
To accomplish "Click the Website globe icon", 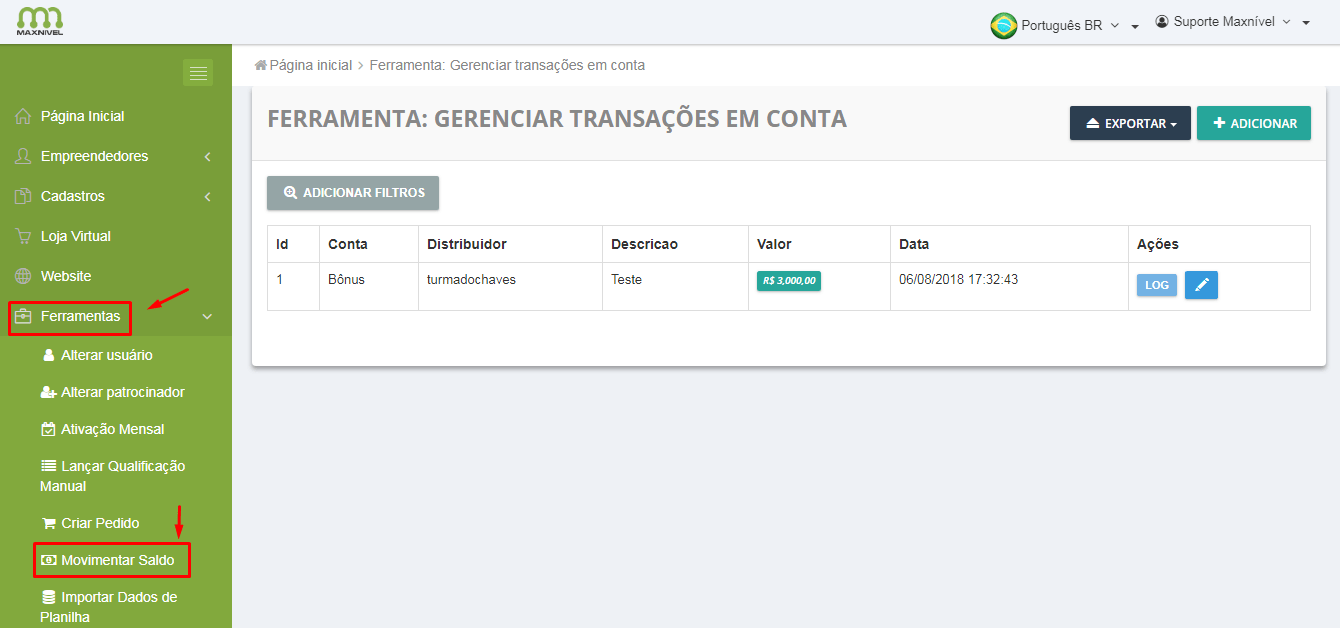I will (23, 277).
